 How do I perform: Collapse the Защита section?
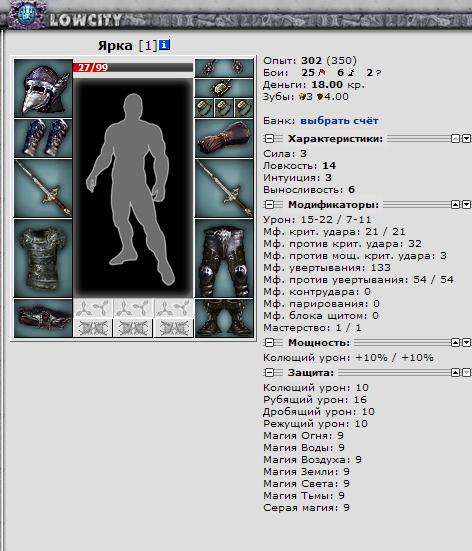click(269, 372)
